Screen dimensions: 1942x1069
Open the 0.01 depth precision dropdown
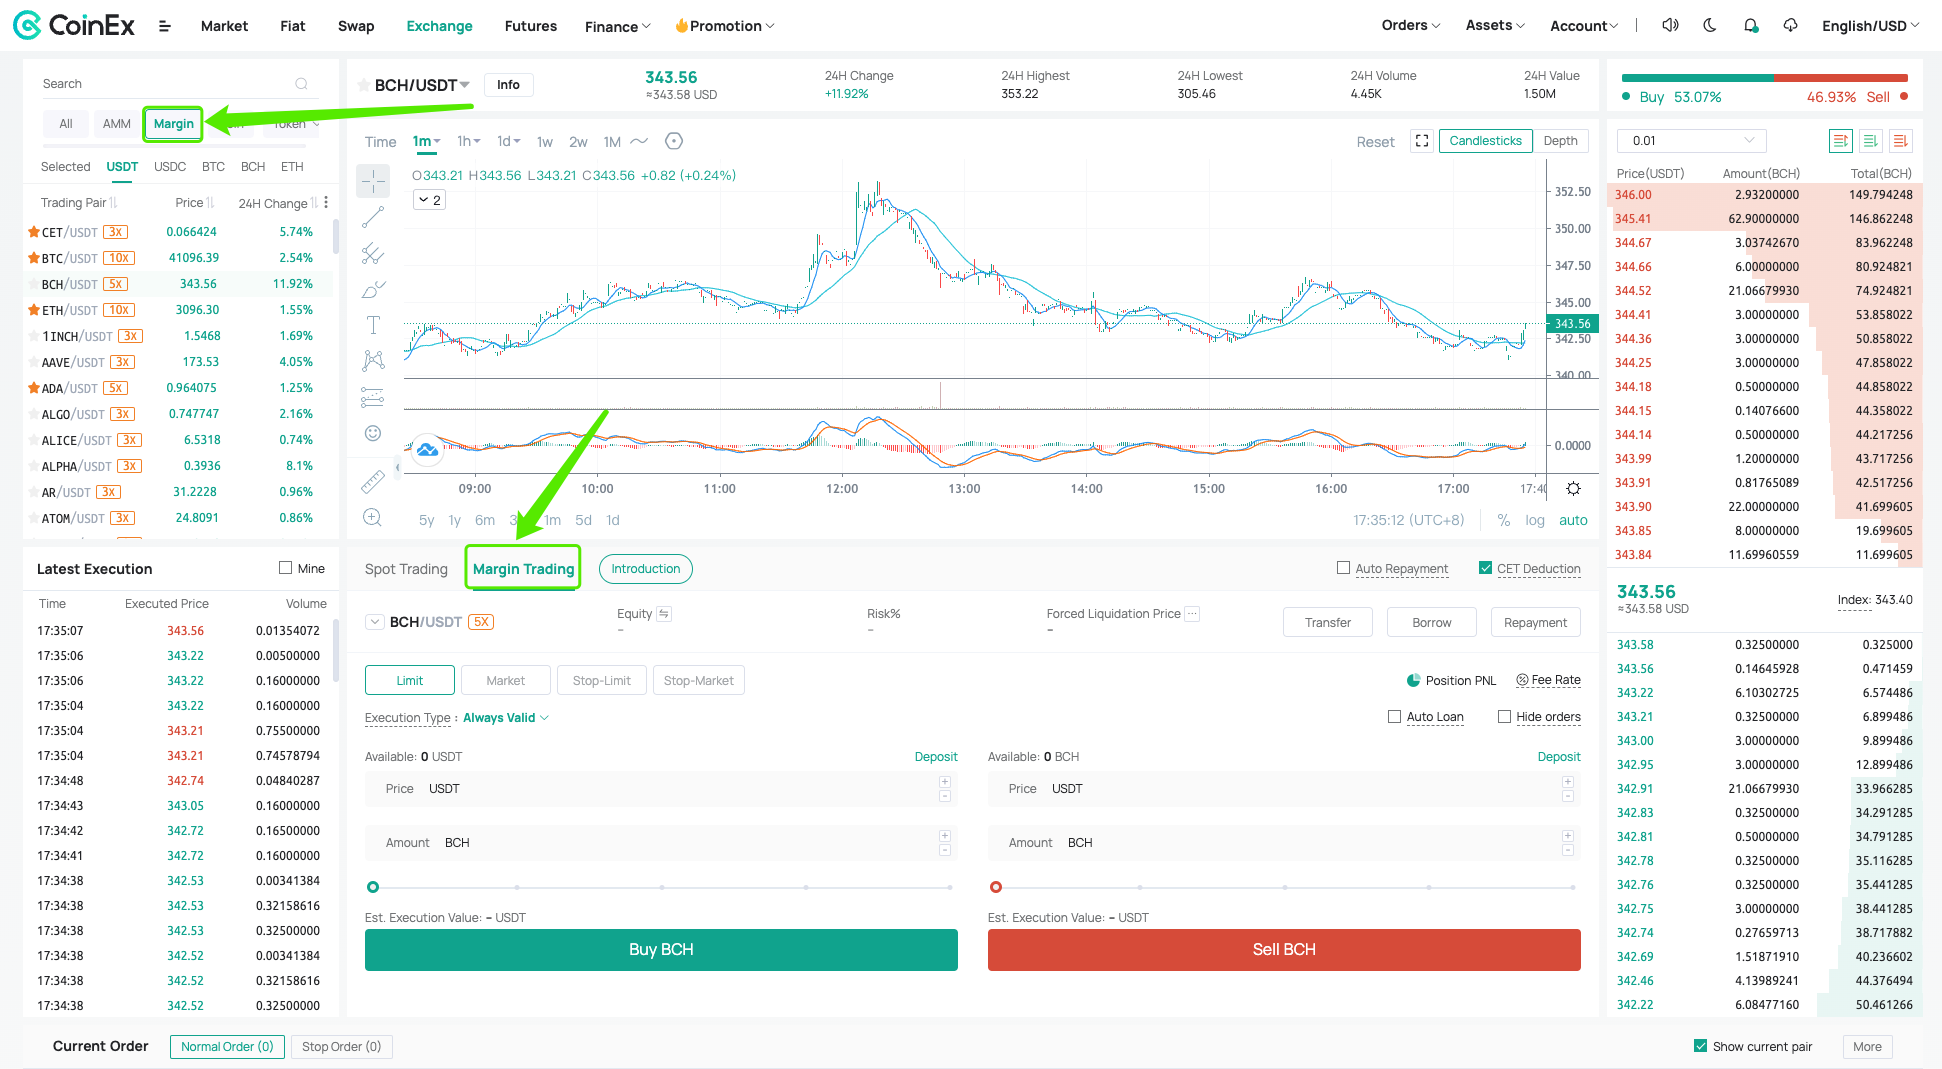point(1692,141)
